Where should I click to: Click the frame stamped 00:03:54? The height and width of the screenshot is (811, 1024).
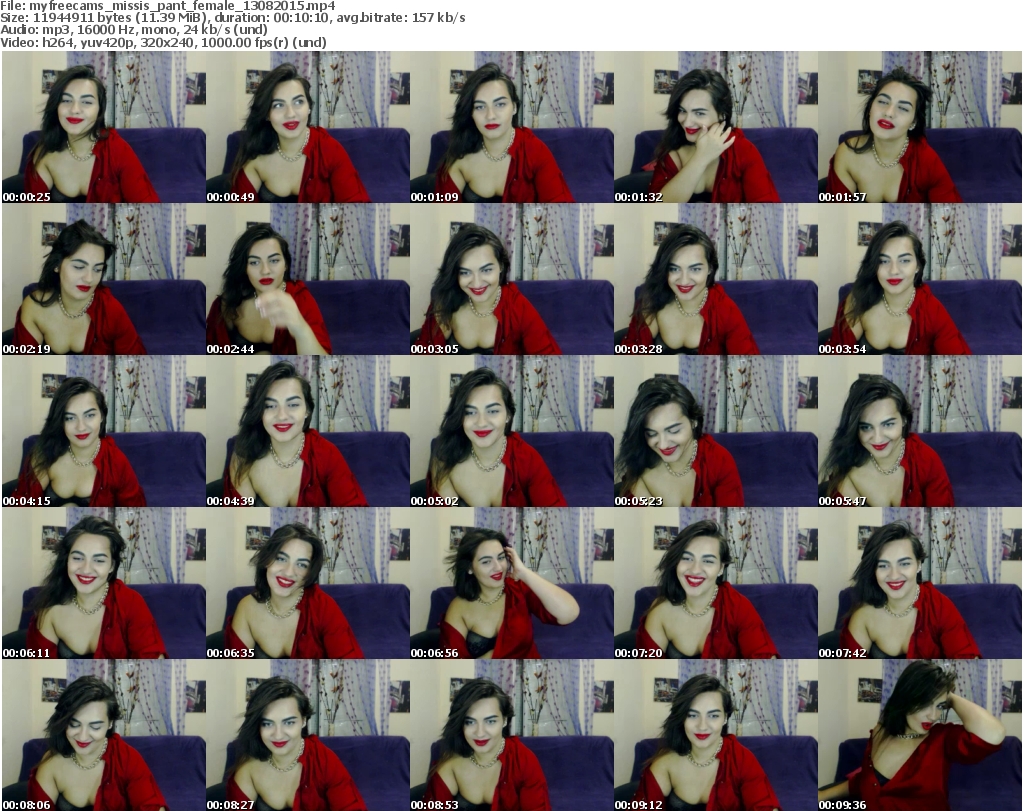[x=920, y=279]
